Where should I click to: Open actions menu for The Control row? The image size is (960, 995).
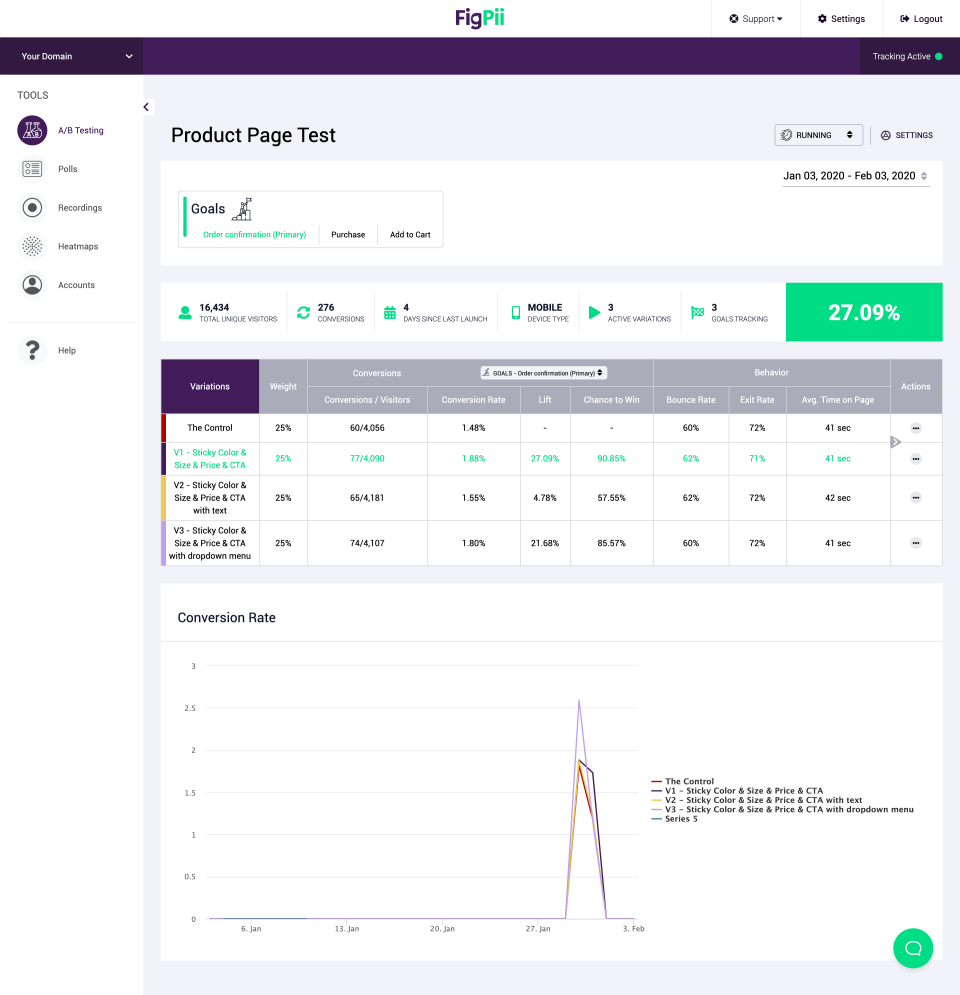coord(916,427)
